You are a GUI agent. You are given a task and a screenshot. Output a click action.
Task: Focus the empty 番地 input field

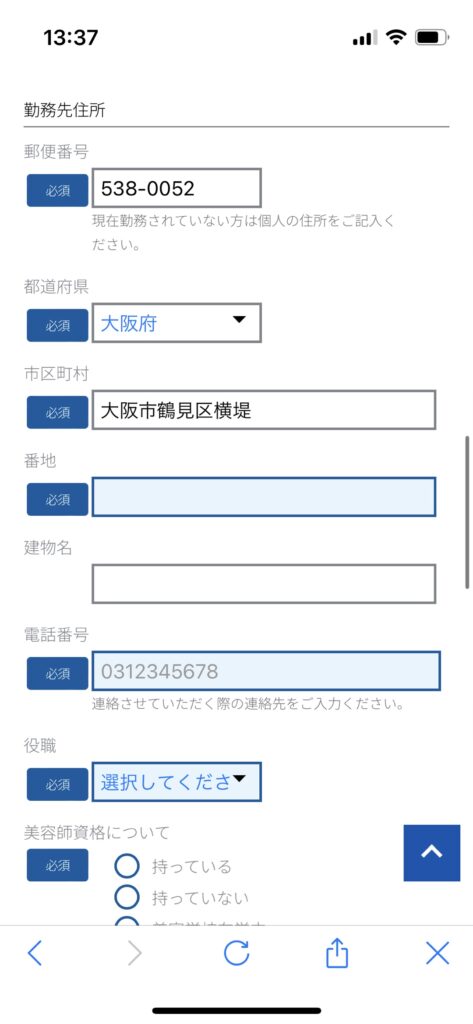[264, 497]
